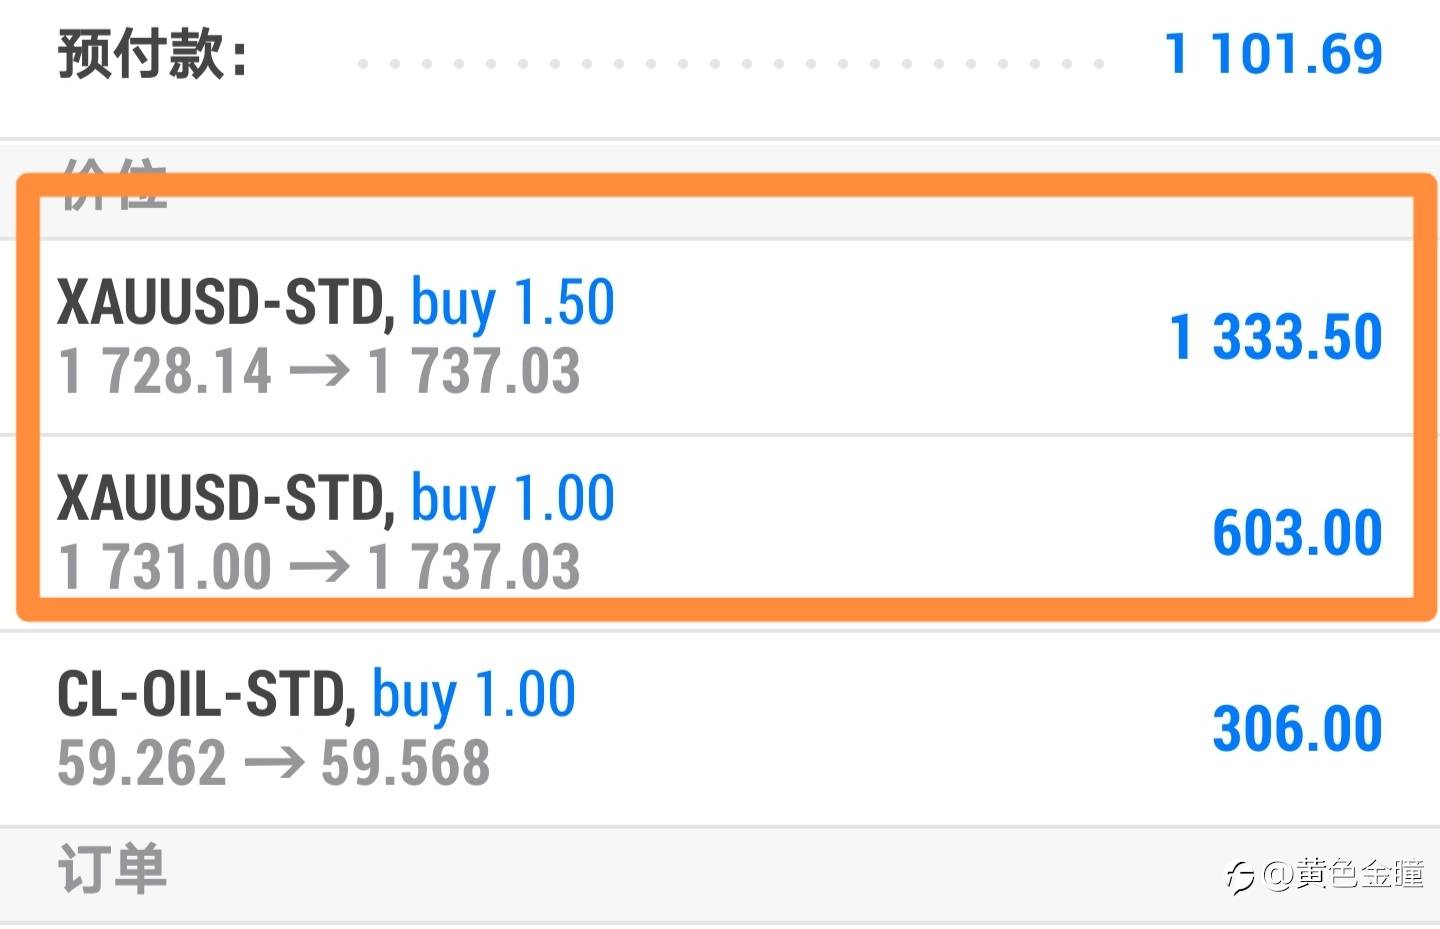Click the arrow between 59.262 and 59.568
The height and width of the screenshot is (929, 1440).
[x=274, y=764]
